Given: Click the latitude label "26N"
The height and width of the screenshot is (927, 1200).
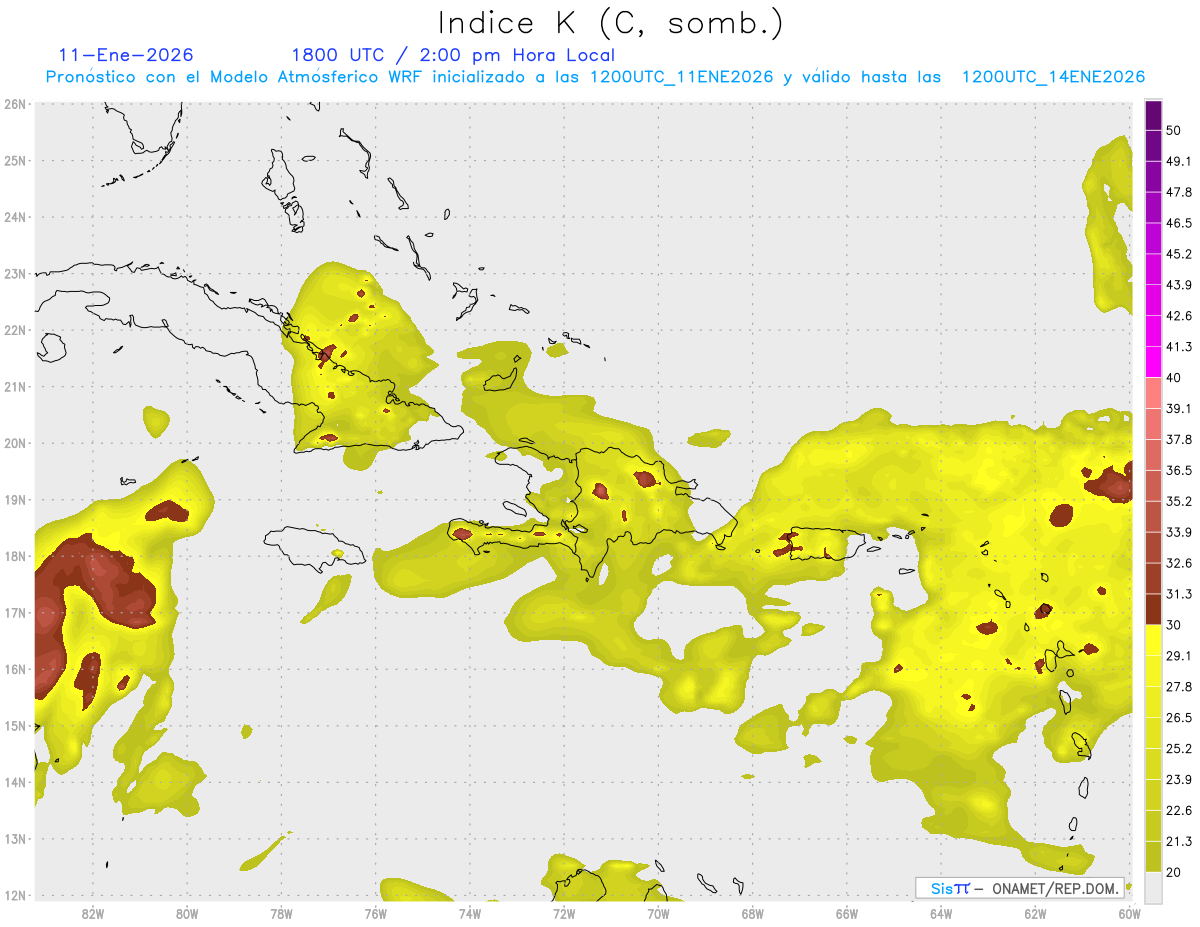Looking at the screenshot, I should [15, 104].
